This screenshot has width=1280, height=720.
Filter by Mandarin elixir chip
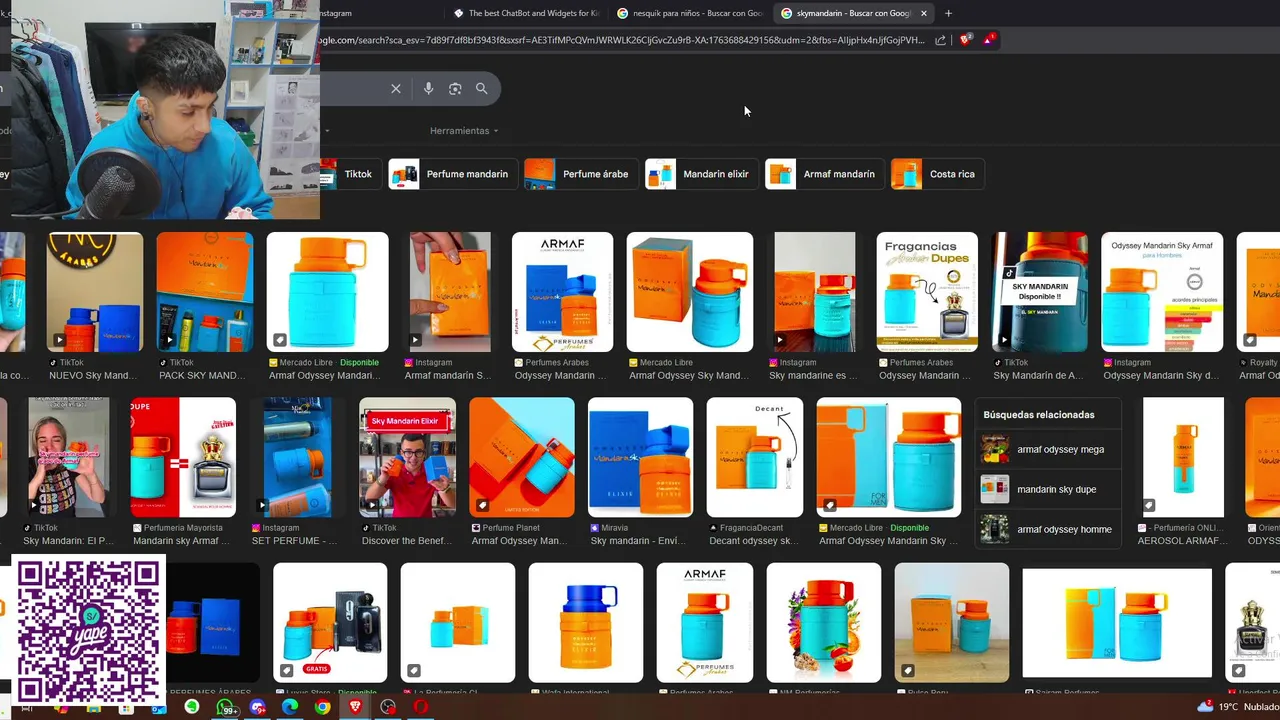[x=702, y=174]
